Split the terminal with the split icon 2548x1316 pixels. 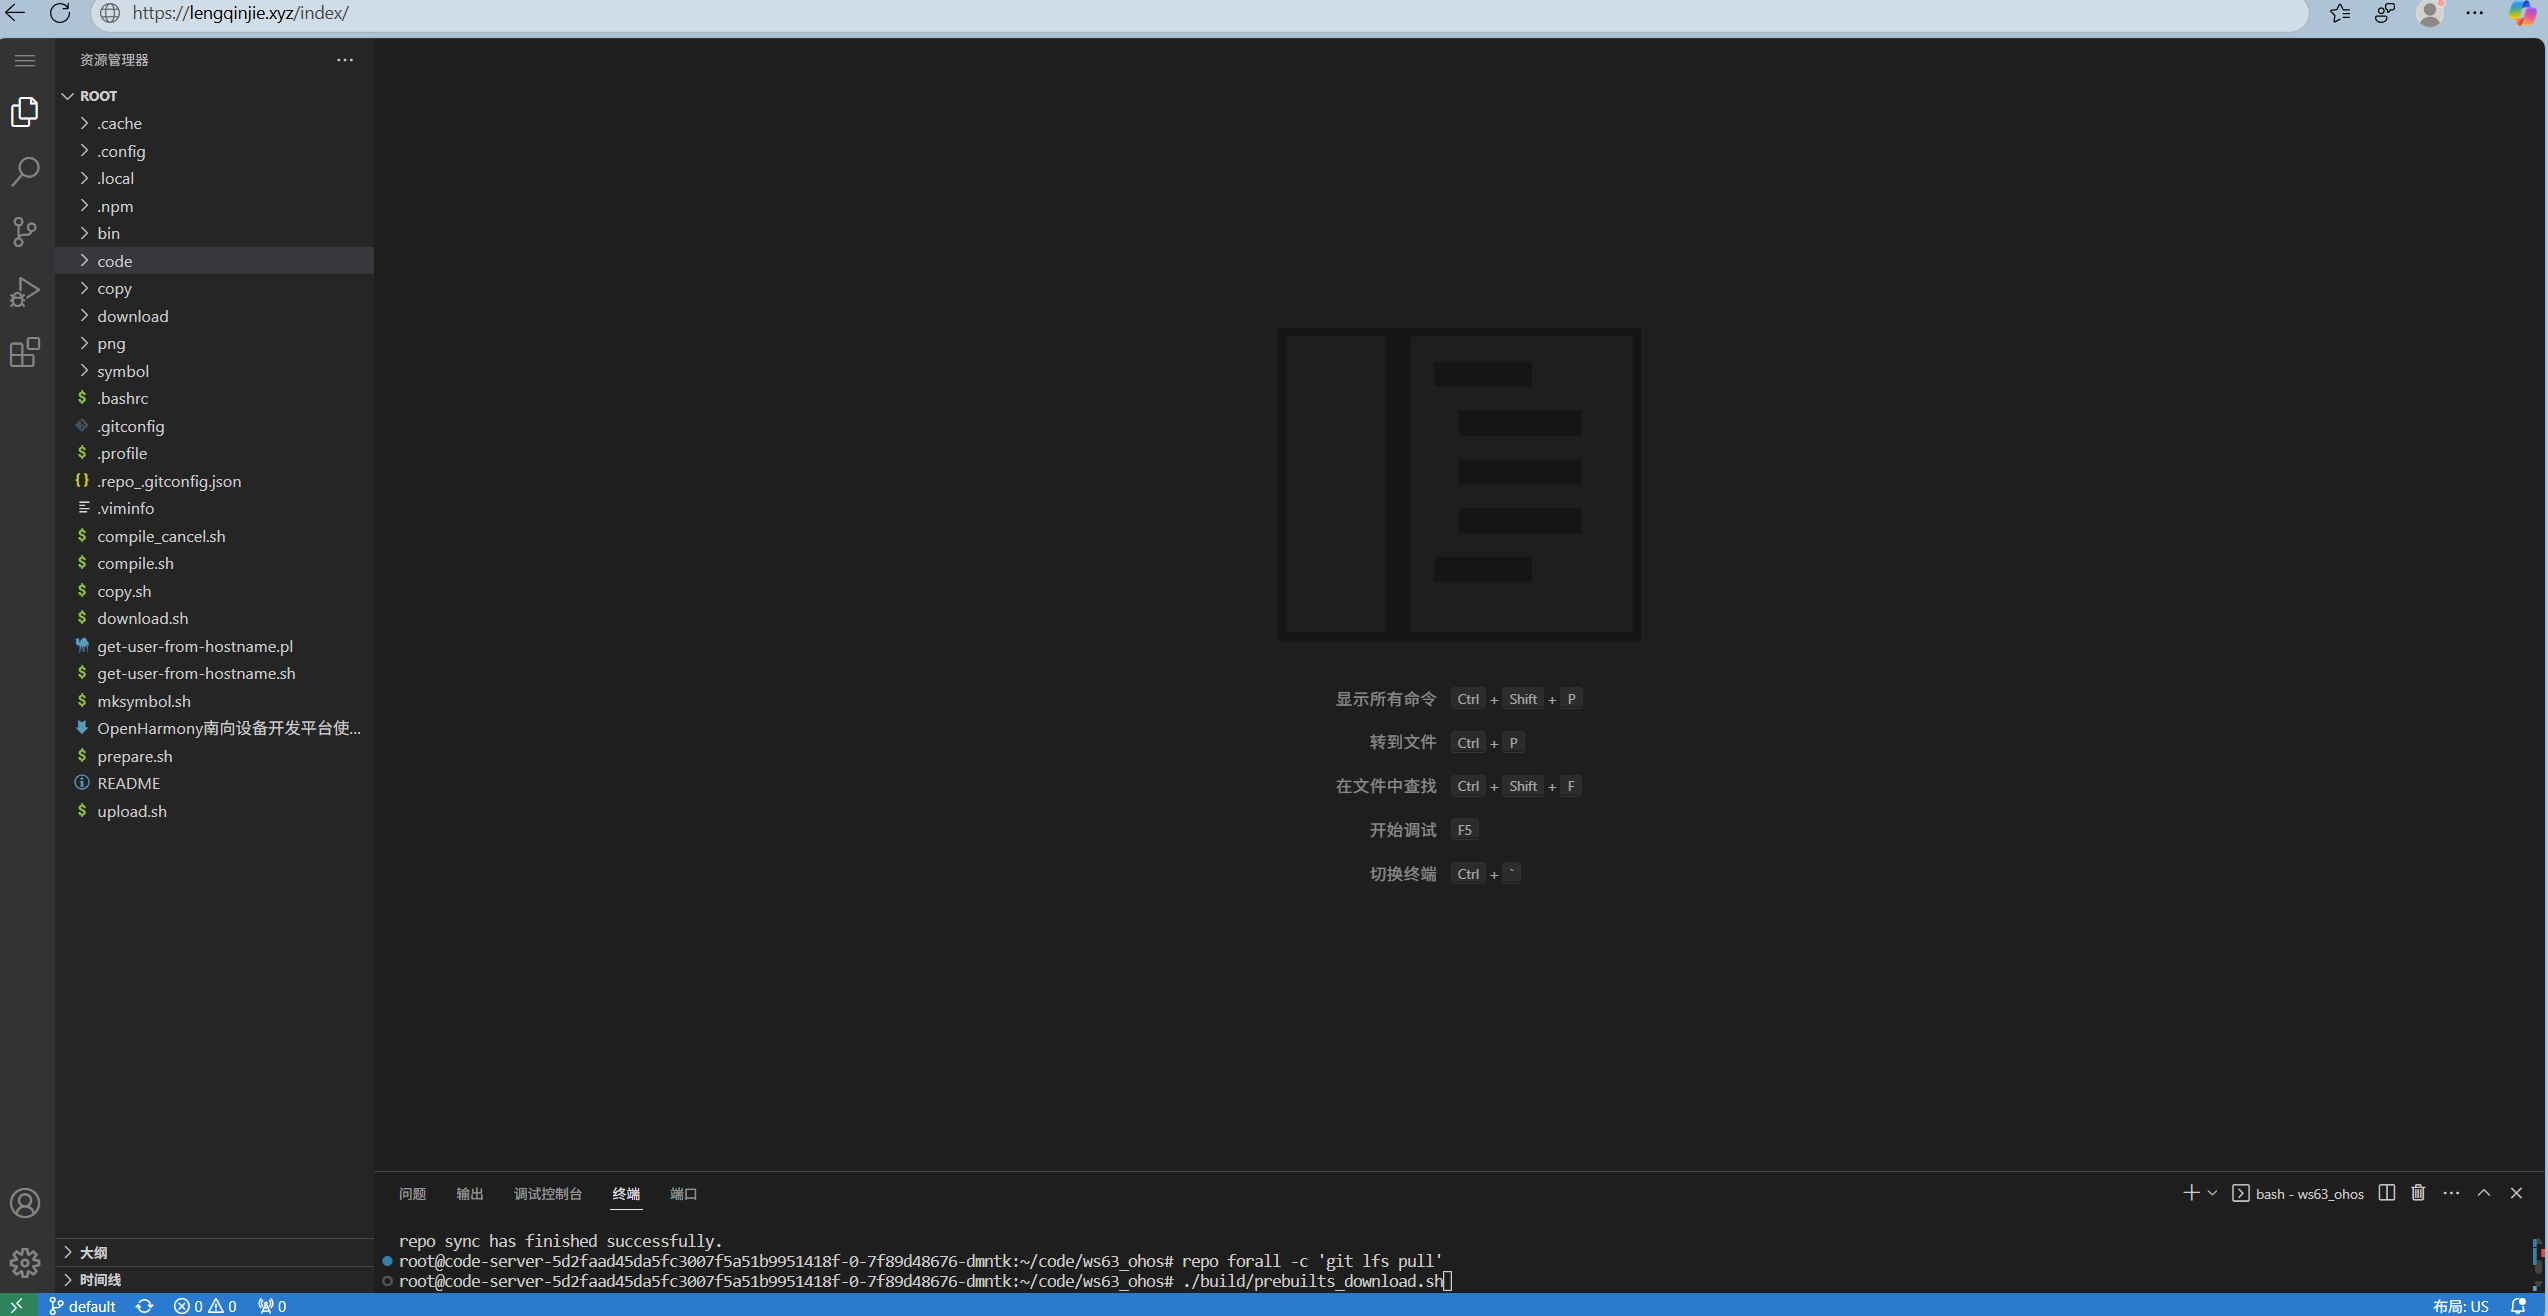[x=2386, y=1193]
